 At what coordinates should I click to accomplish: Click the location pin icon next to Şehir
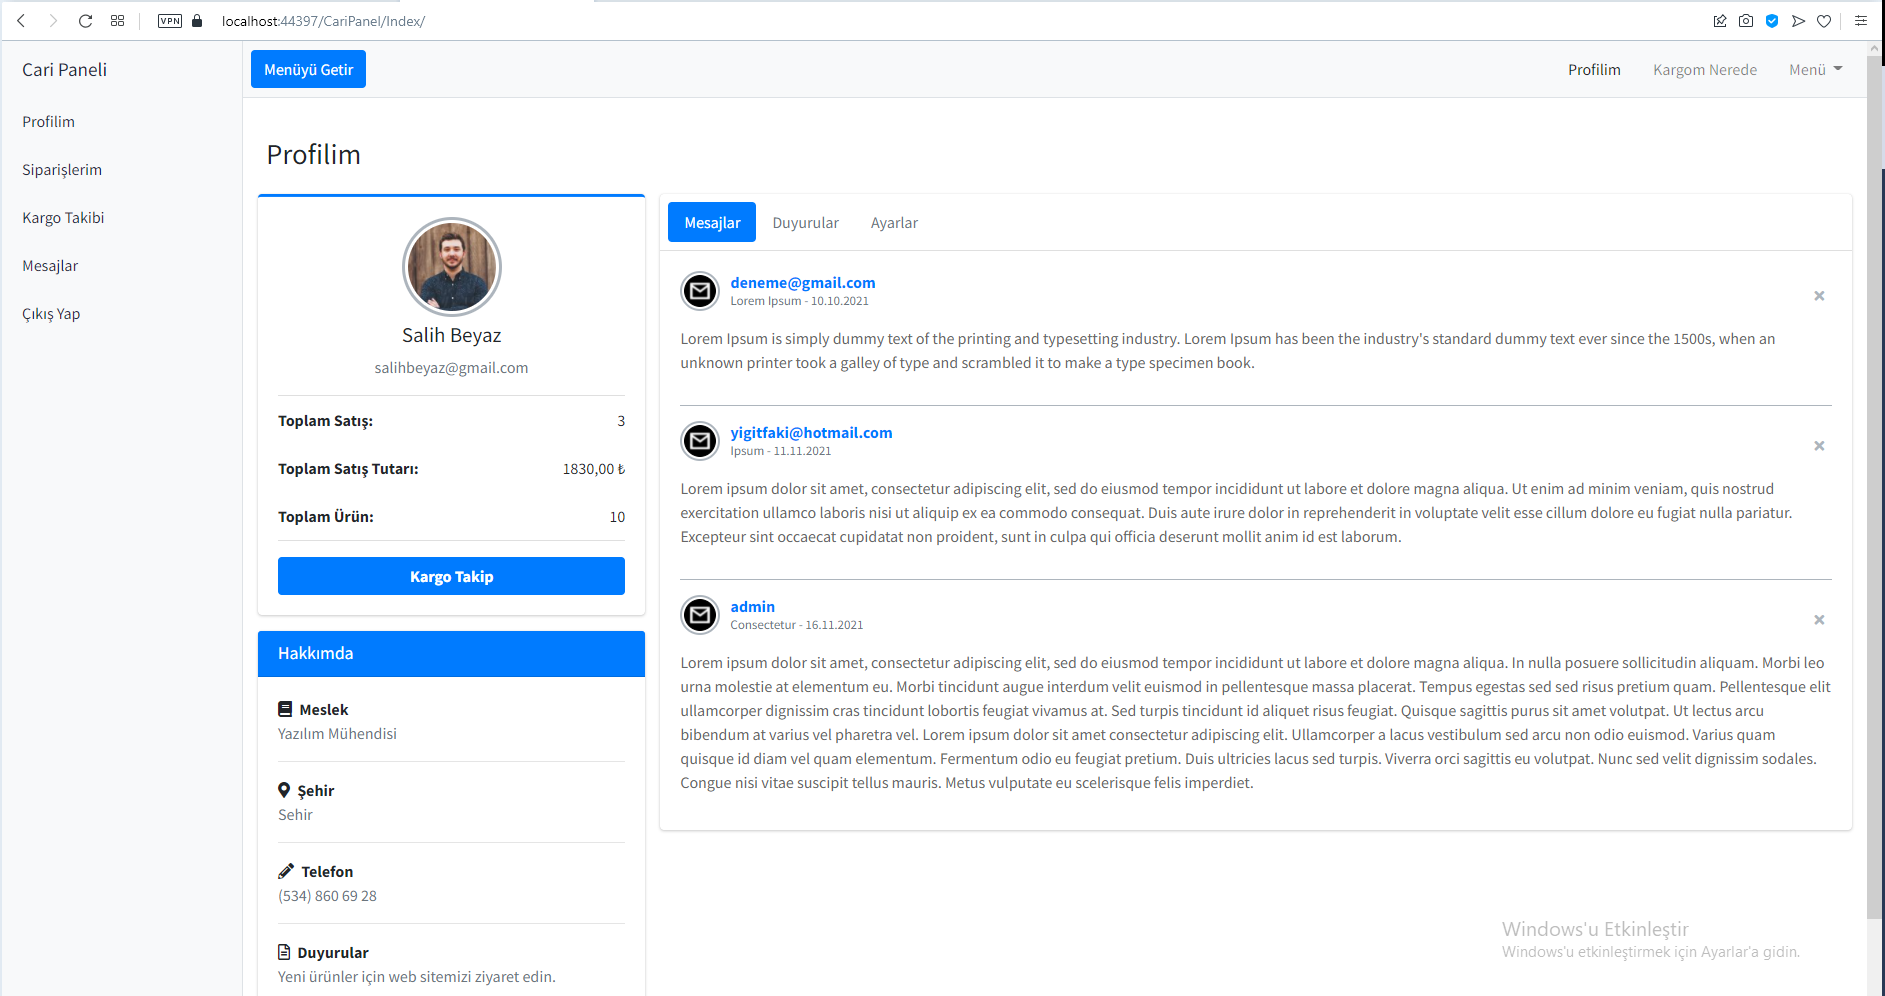coord(284,790)
